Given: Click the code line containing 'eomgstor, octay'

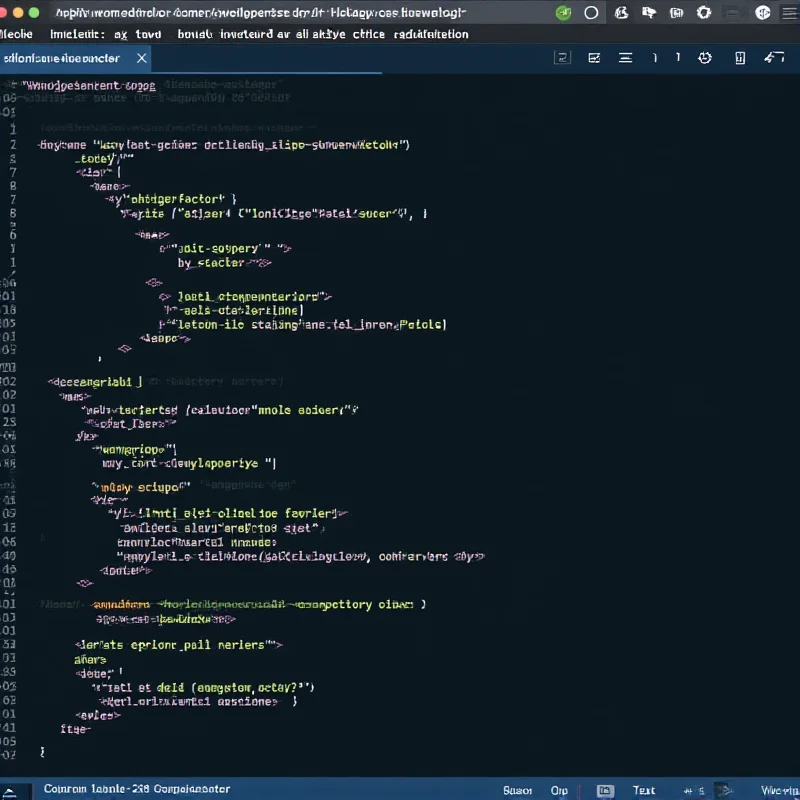Looking at the screenshot, I should [203, 688].
